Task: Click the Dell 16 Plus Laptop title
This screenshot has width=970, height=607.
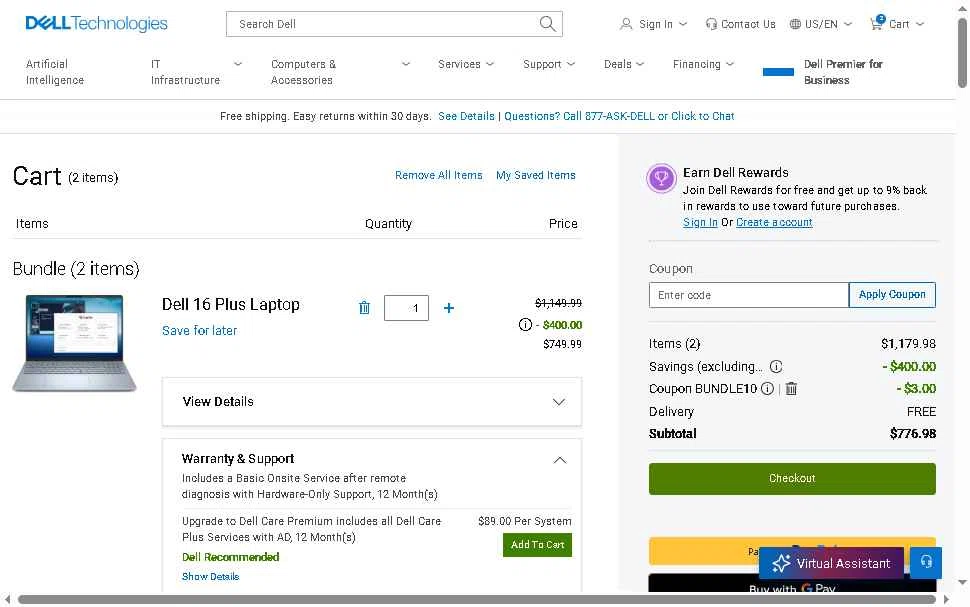Action: pos(231,304)
